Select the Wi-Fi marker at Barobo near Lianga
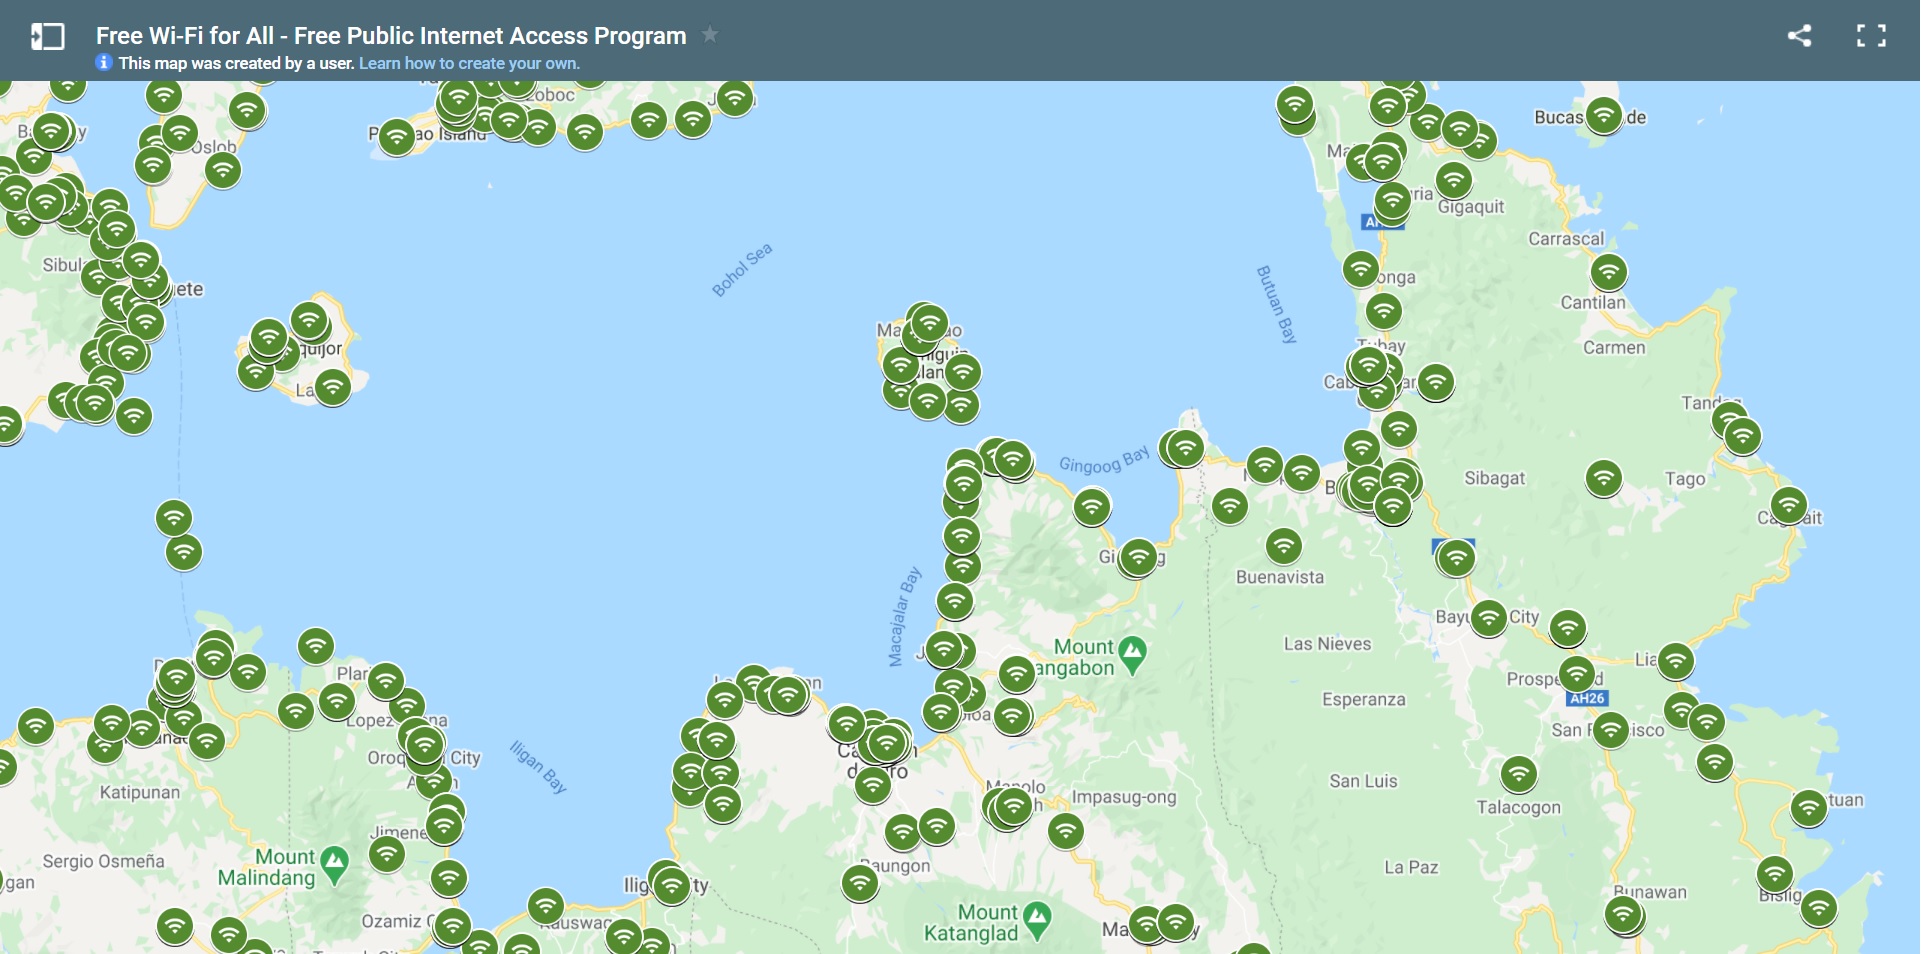Viewport: 1922px width, 954px height. [x=1676, y=660]
